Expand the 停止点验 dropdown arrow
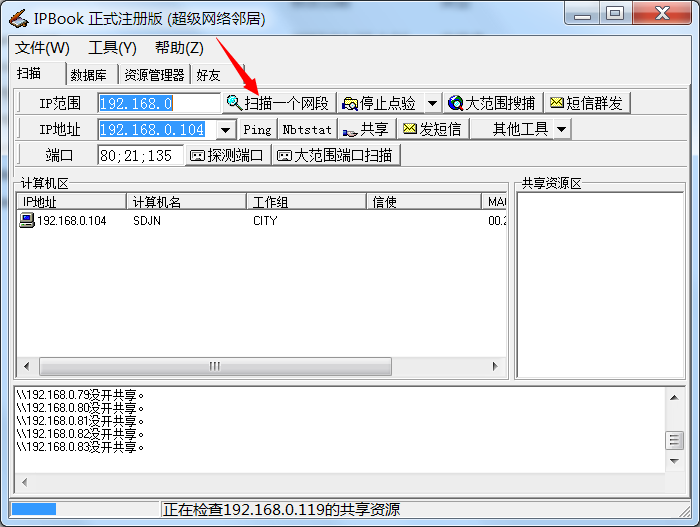The height and width of the screenshot is (527, 700). tap(432, 104)
